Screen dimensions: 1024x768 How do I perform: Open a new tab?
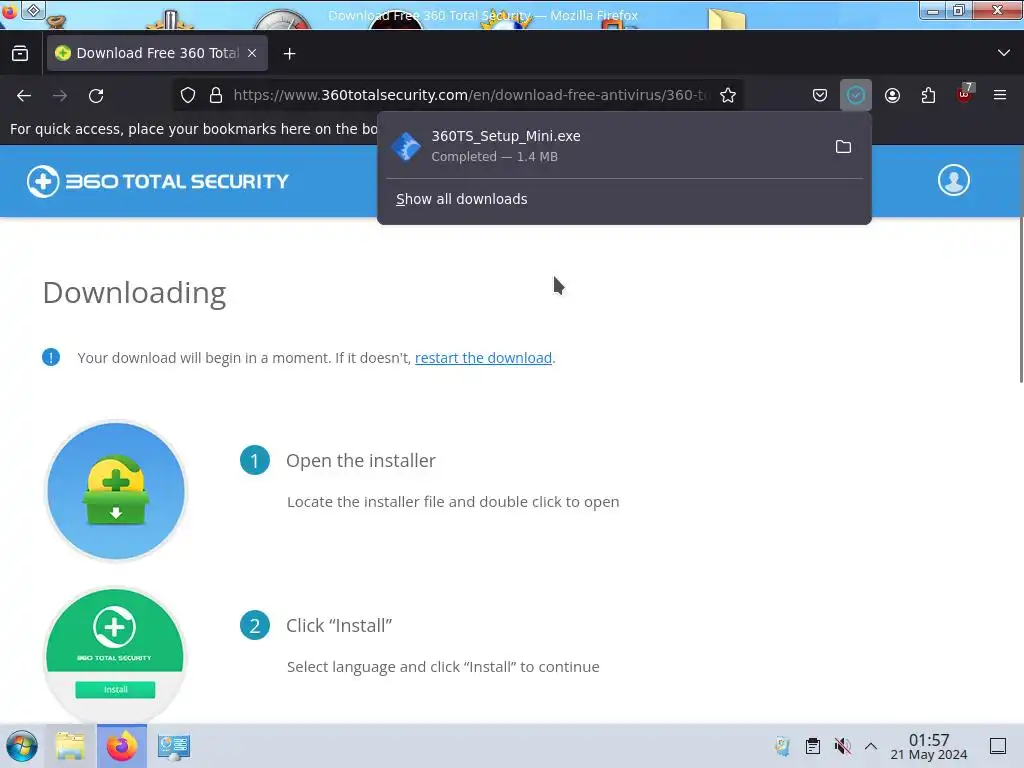click(289, 54)
